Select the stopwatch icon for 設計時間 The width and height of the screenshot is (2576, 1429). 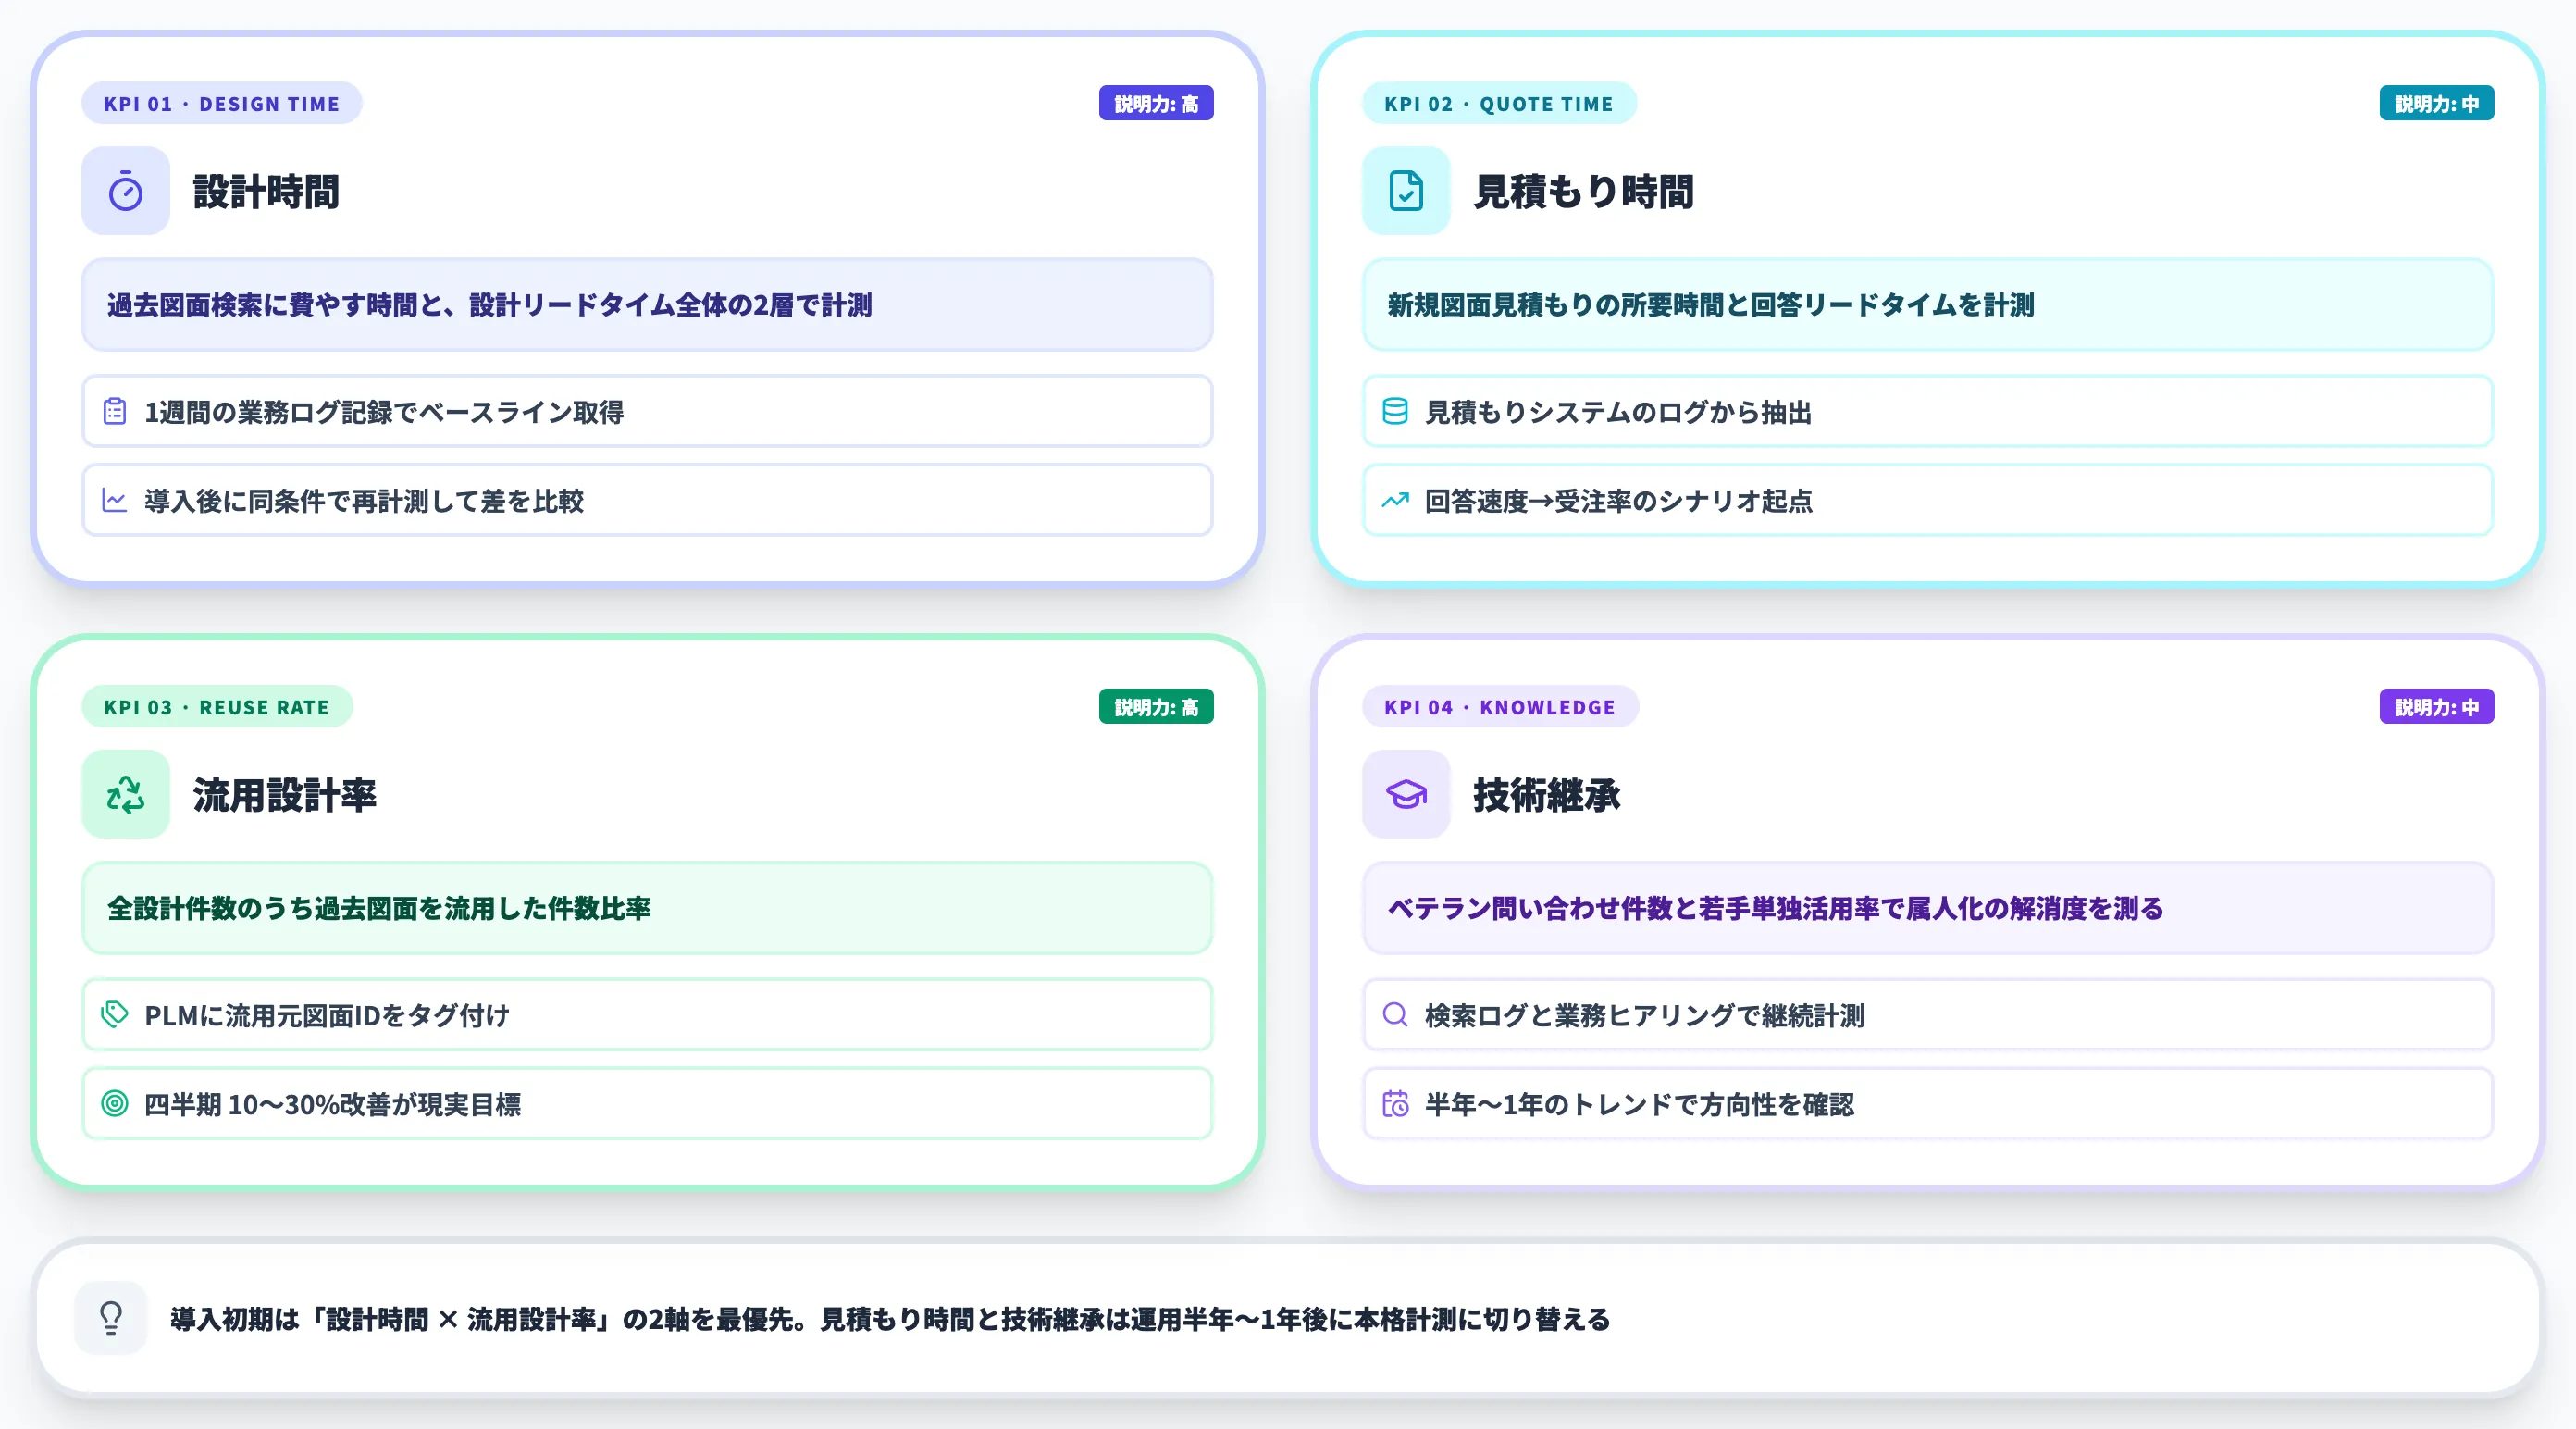pyautogui.click(x=124, y=192)
